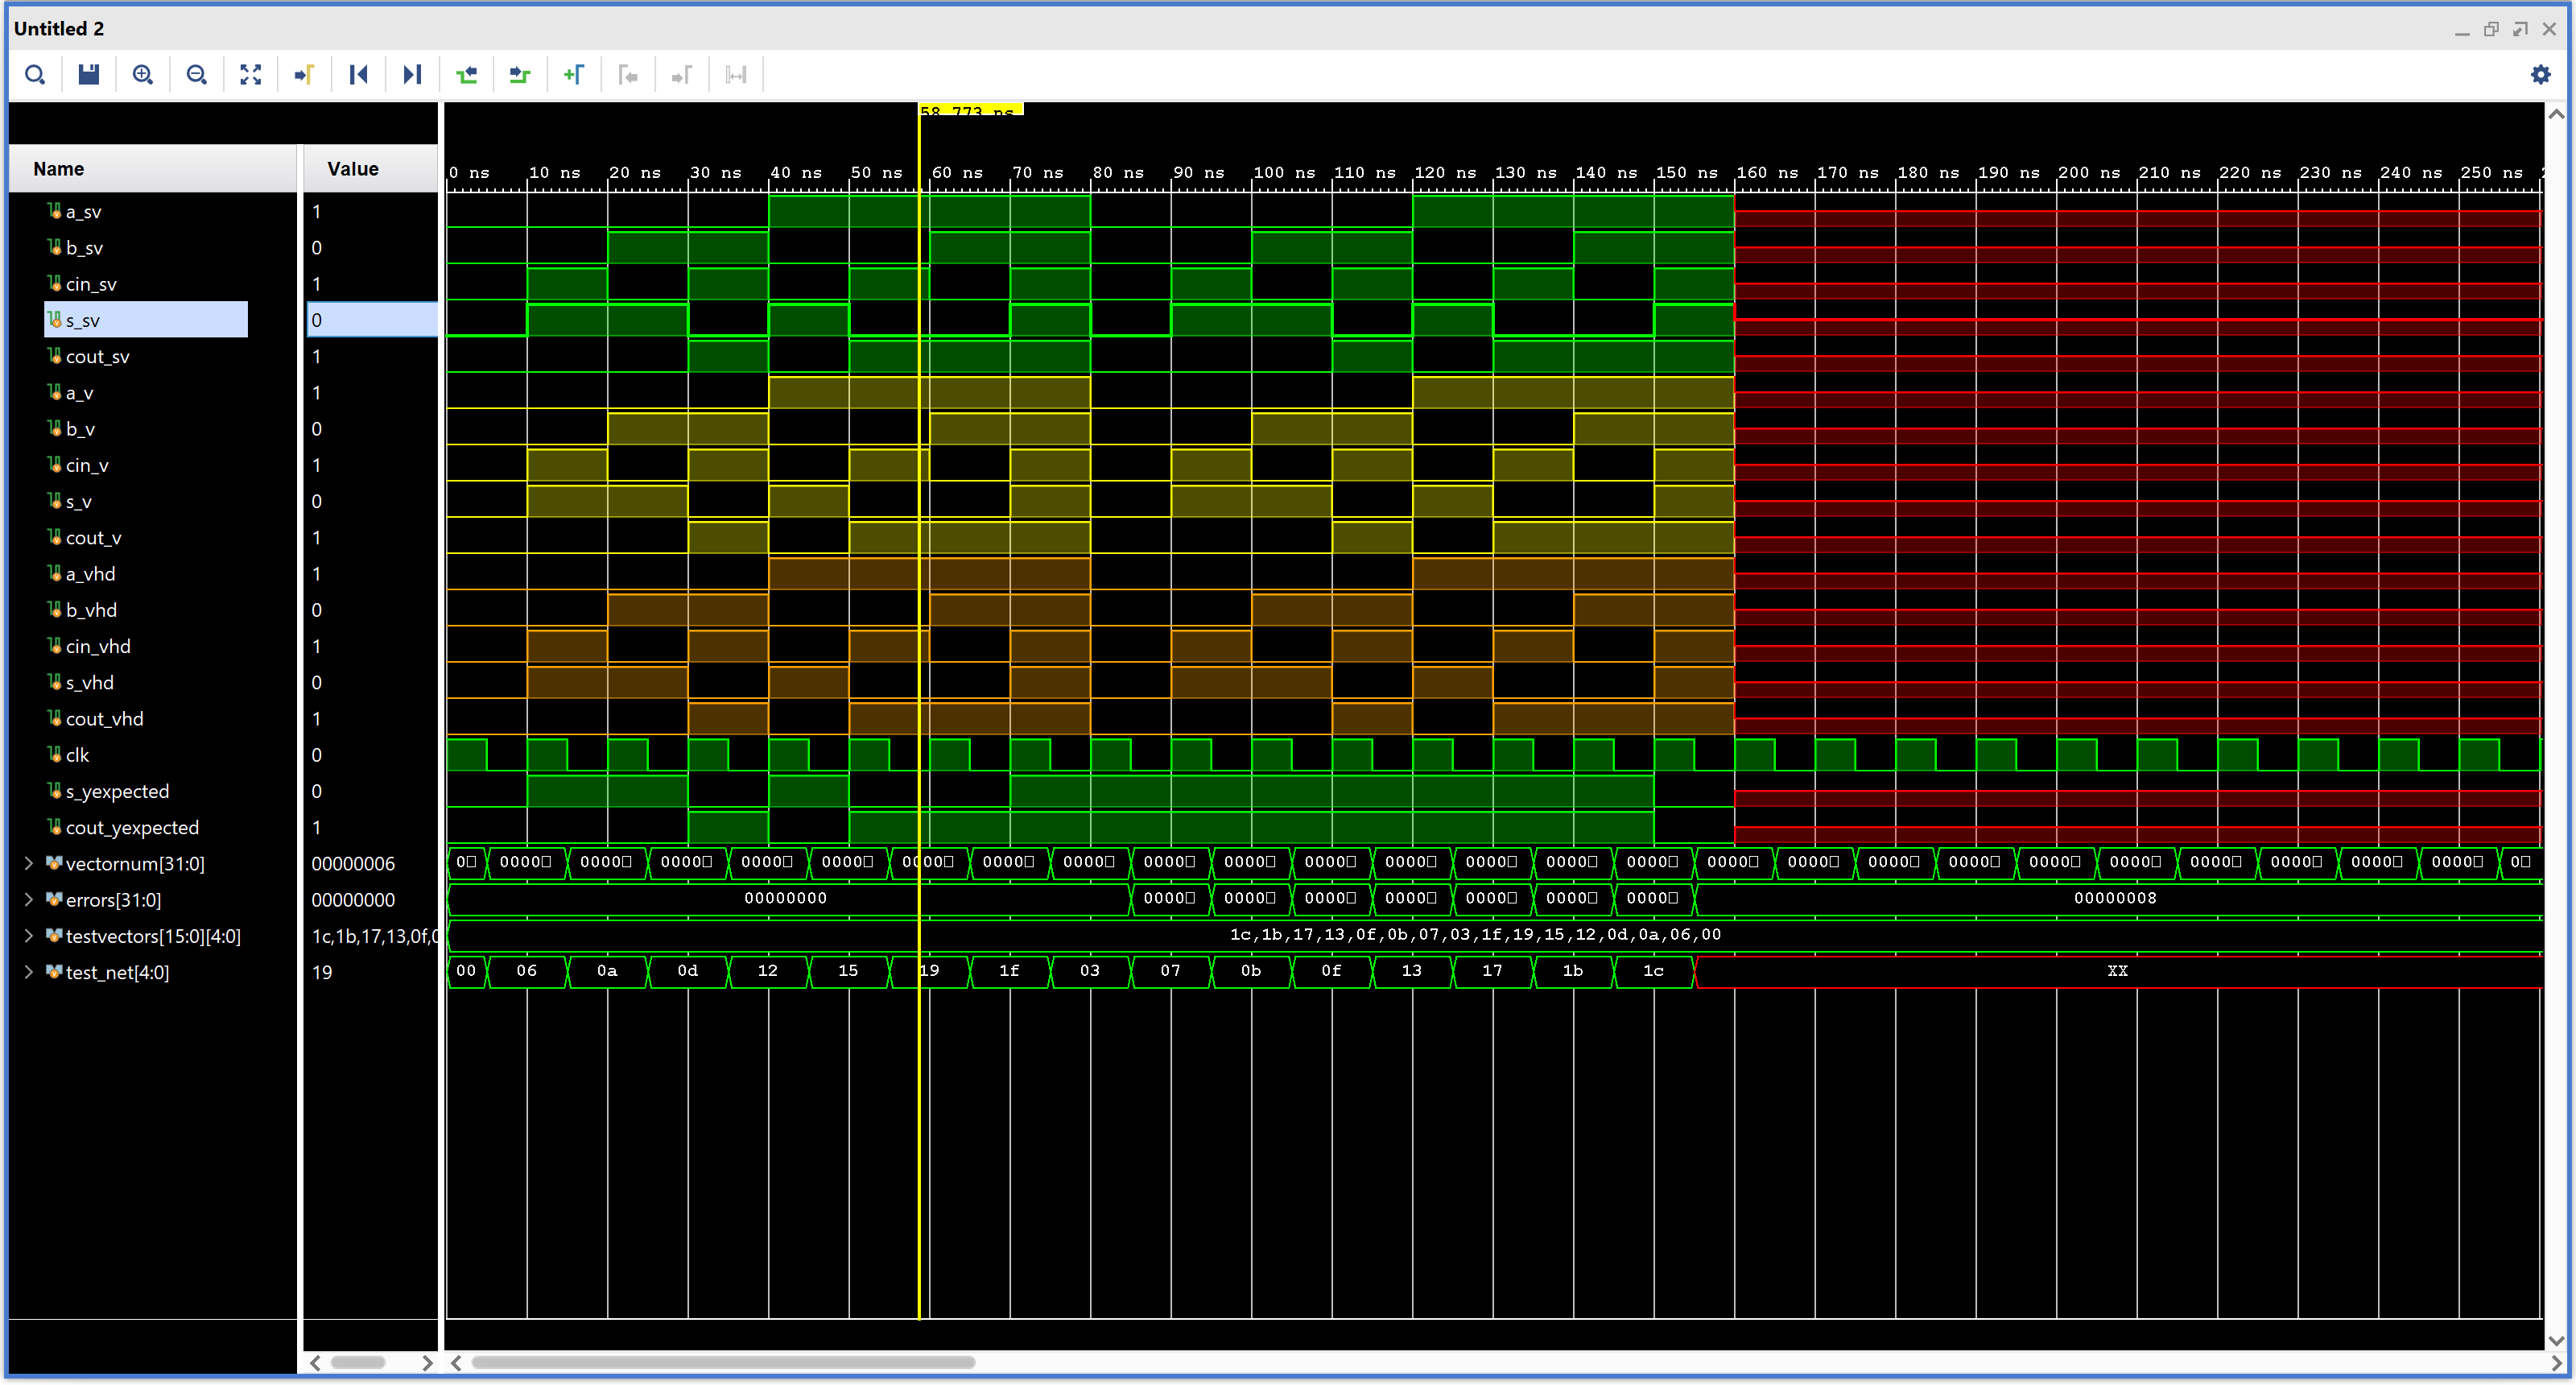Click Go to Cursor icon
The image size is (2576, 1385).
tap(305, 75)
